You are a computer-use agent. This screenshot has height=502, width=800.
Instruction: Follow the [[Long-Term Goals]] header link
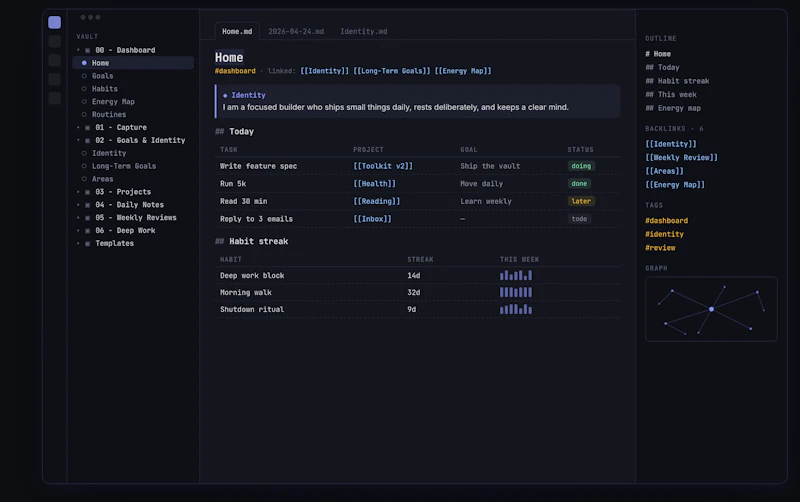tap(391, 71)
